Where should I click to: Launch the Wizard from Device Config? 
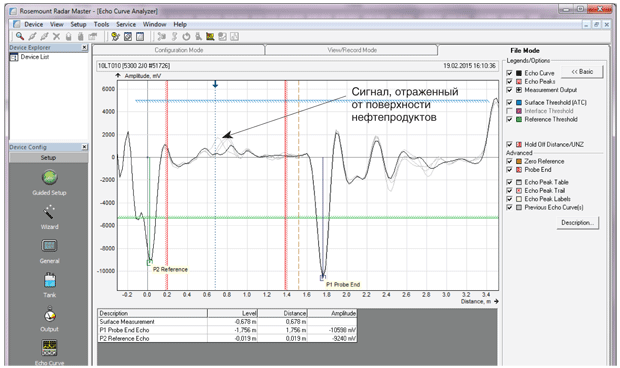[49, 217]
